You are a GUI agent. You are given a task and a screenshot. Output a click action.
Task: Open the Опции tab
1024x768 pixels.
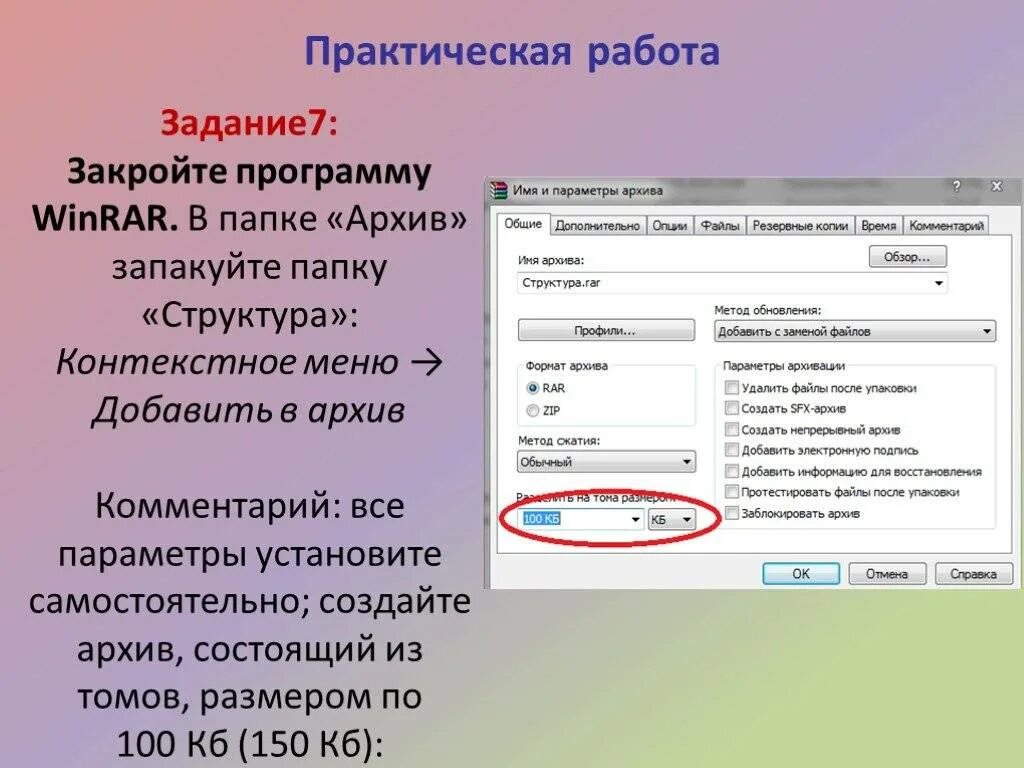[669, 226]
